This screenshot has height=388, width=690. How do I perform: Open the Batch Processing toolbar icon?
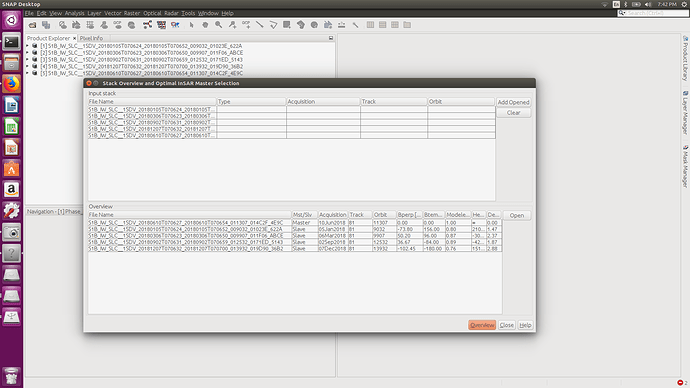pos(161,25)
